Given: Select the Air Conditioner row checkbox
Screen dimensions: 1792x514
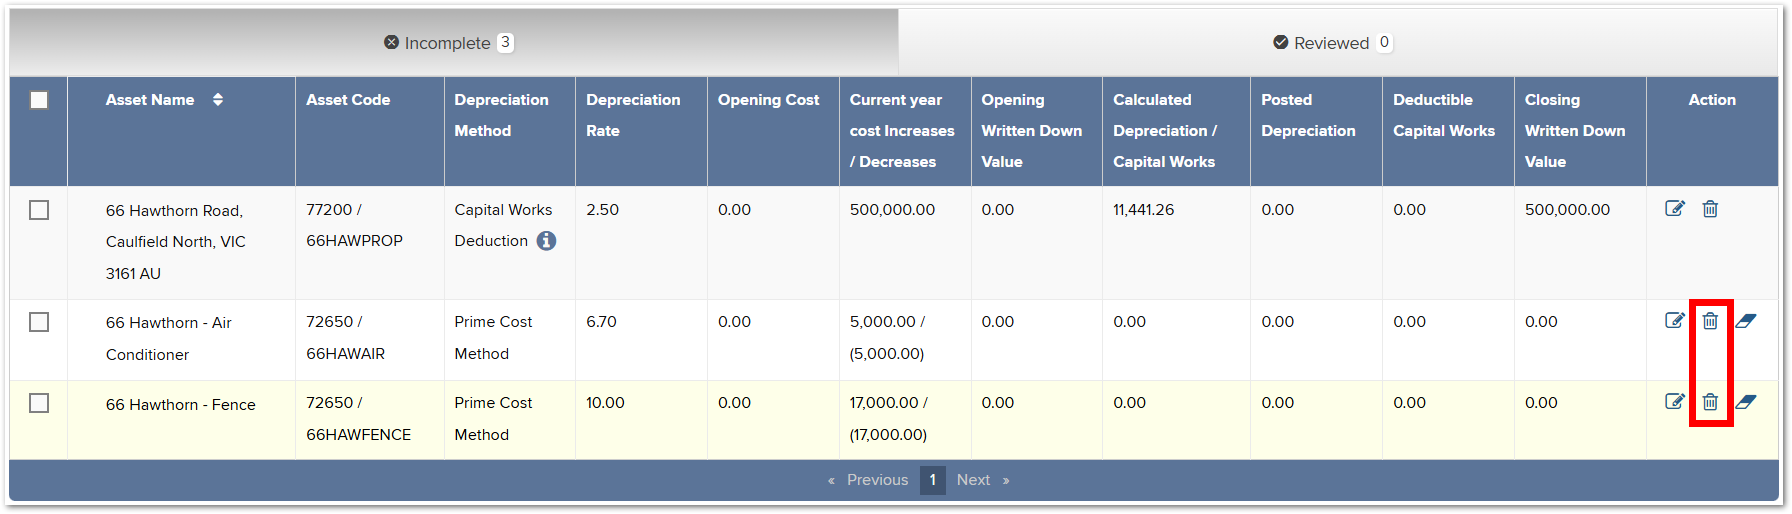Looking at the screenshot, I should (x=39, y=322).
